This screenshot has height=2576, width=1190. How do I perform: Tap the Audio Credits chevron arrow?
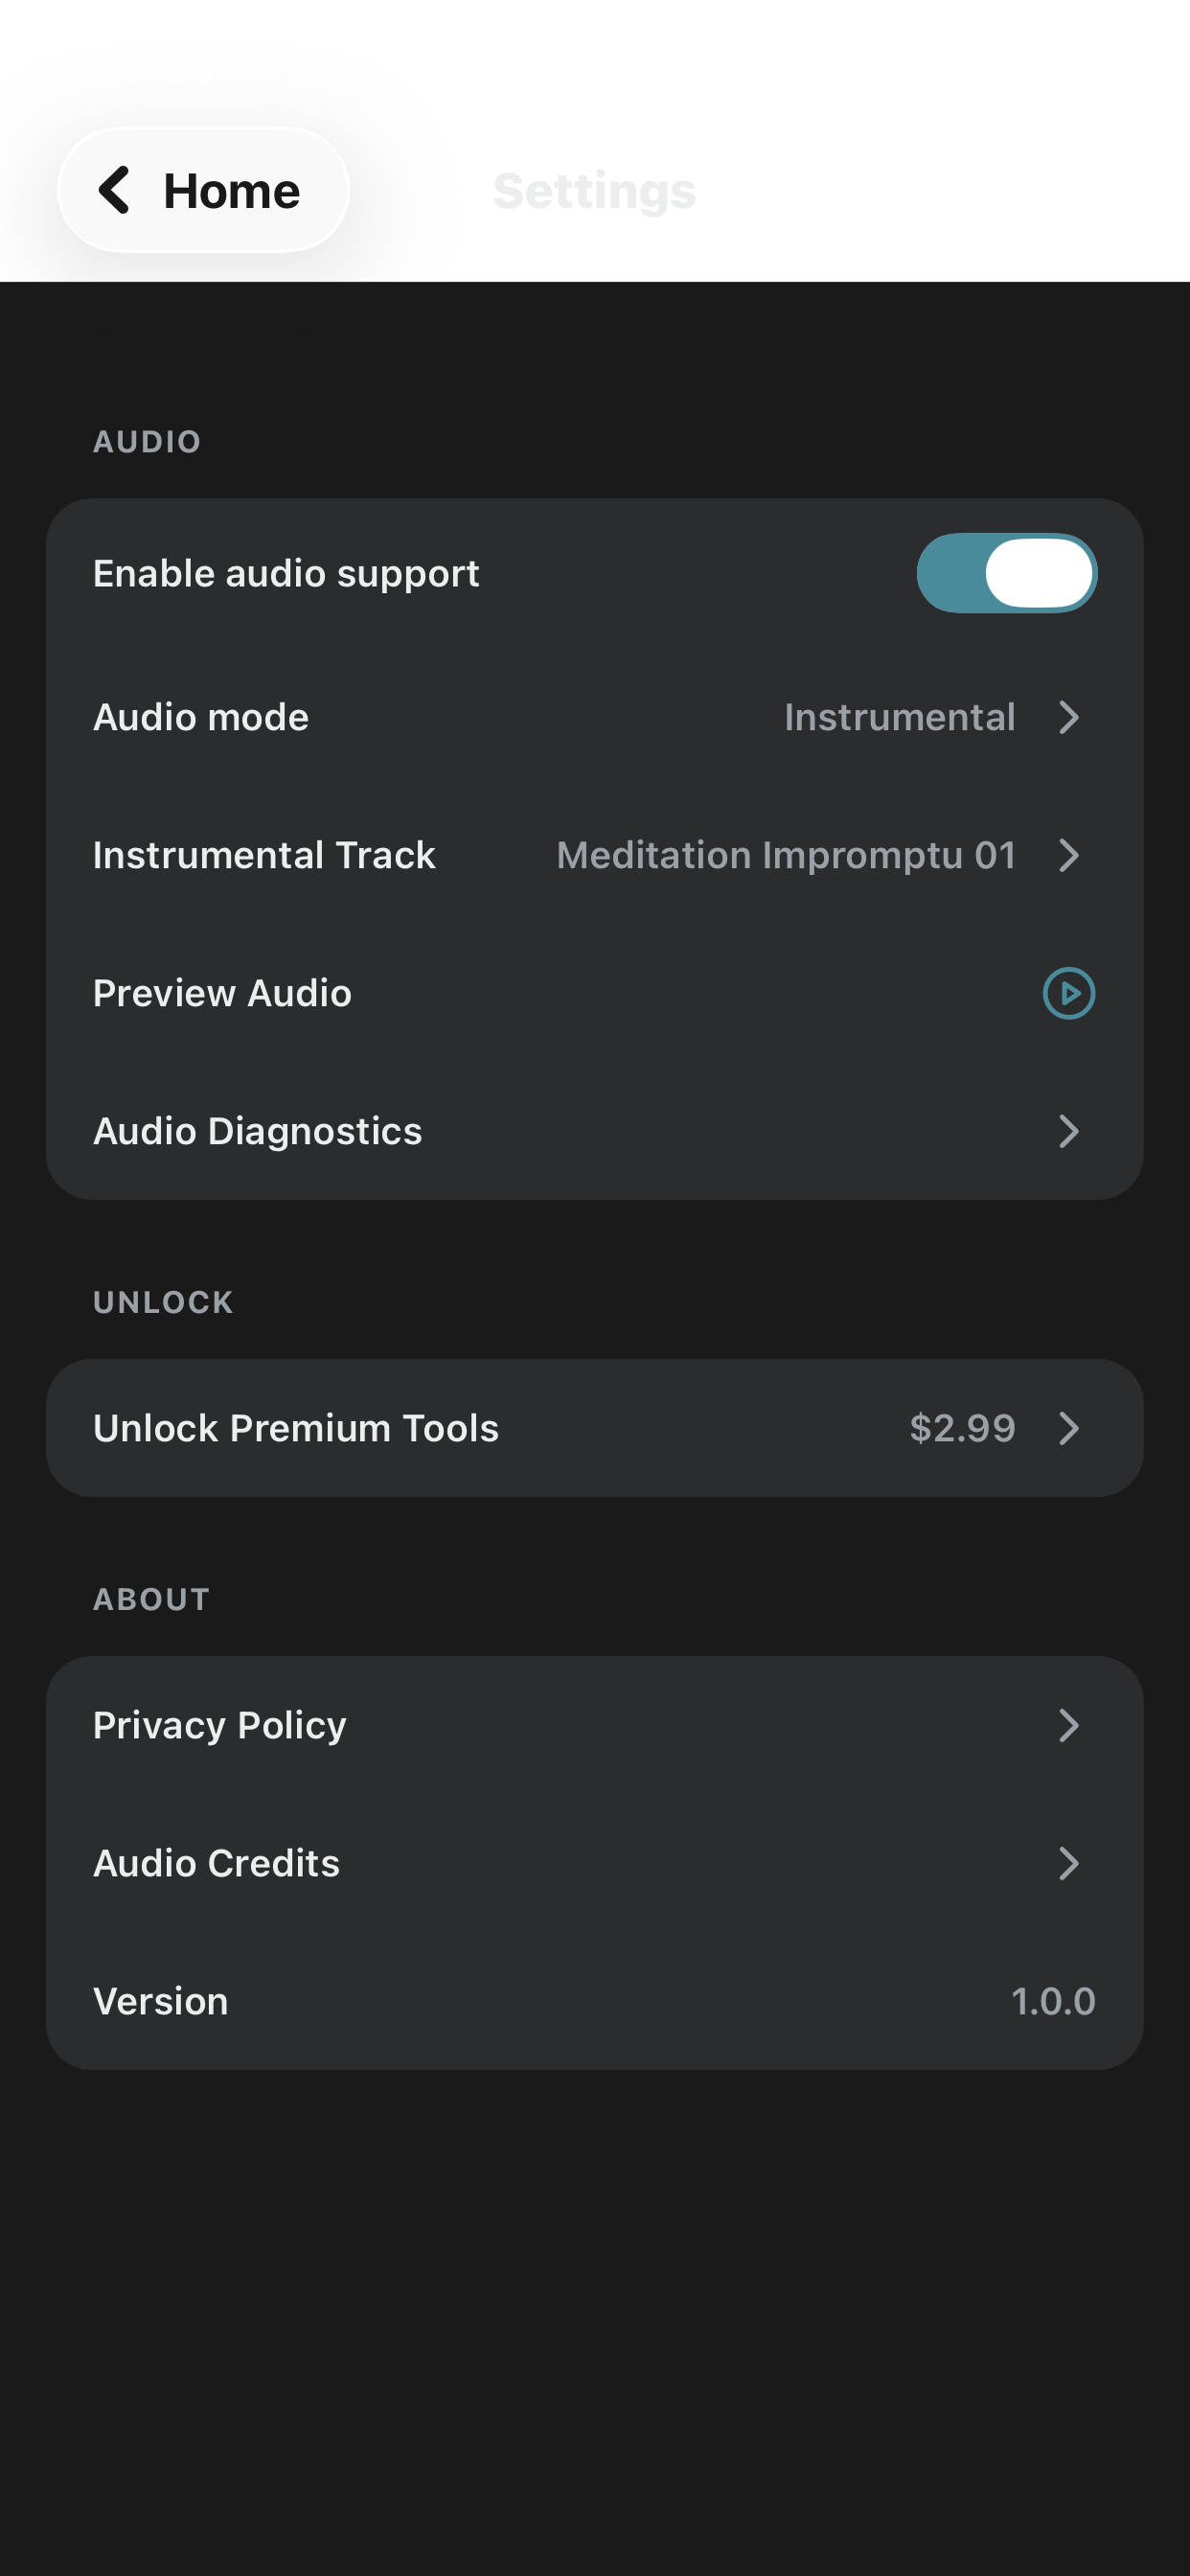(1068, 1863)
